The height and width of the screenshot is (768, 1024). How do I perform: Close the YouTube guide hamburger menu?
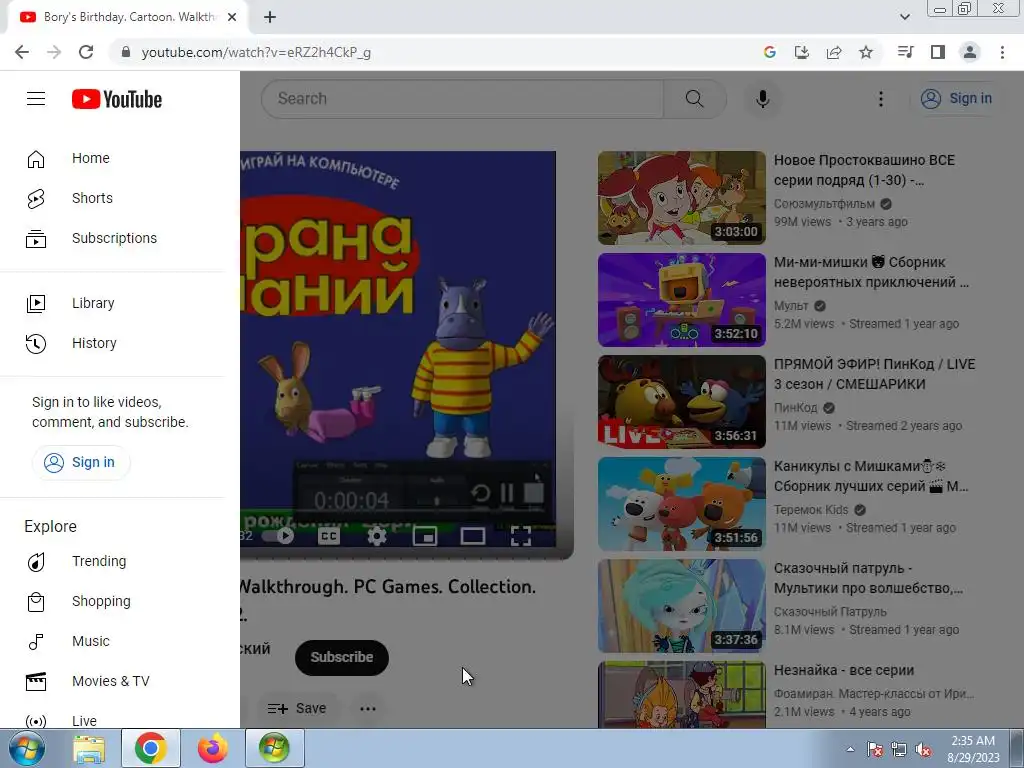click(36, 99)
